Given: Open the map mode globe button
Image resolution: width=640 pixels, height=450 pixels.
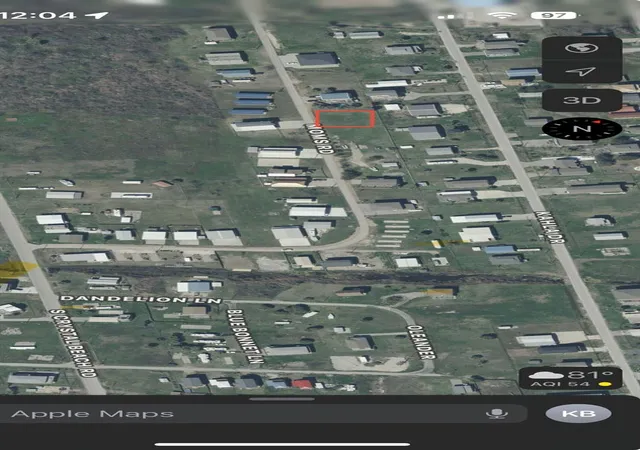Looking at the screenshot, I should click(582, 48).
